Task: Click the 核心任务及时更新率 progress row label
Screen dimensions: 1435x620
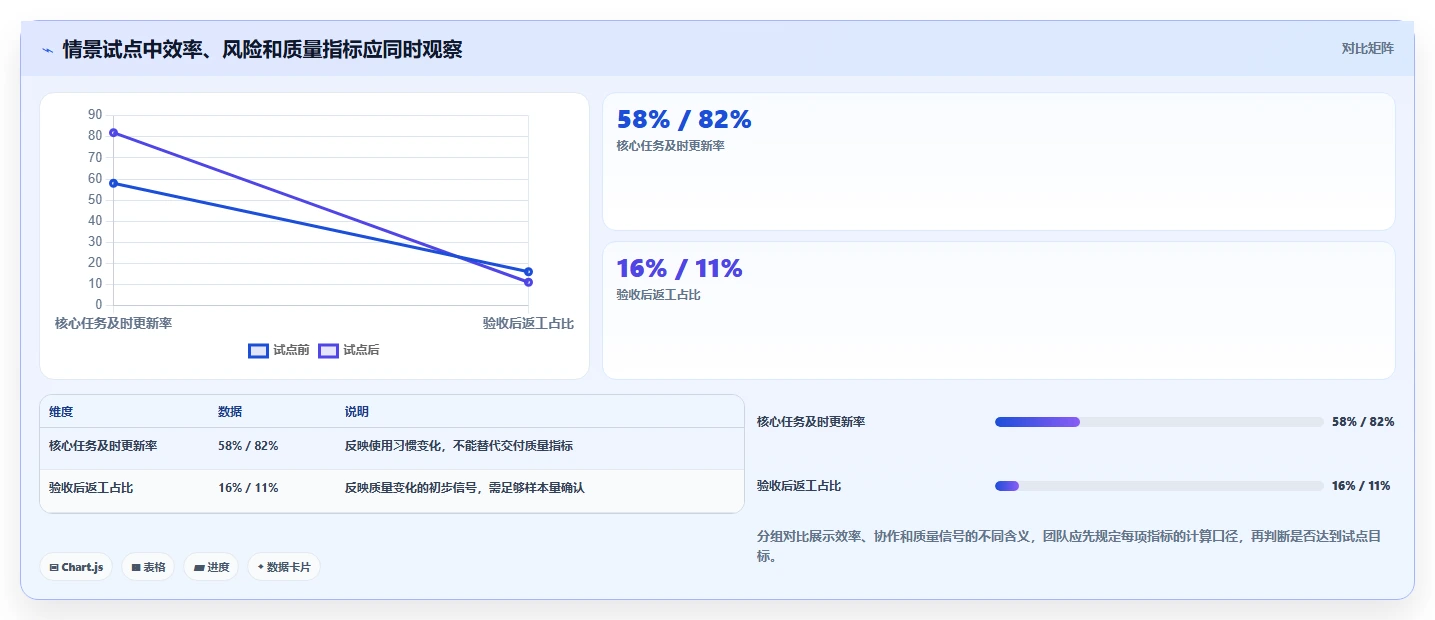Action: [x=811, y=422]
